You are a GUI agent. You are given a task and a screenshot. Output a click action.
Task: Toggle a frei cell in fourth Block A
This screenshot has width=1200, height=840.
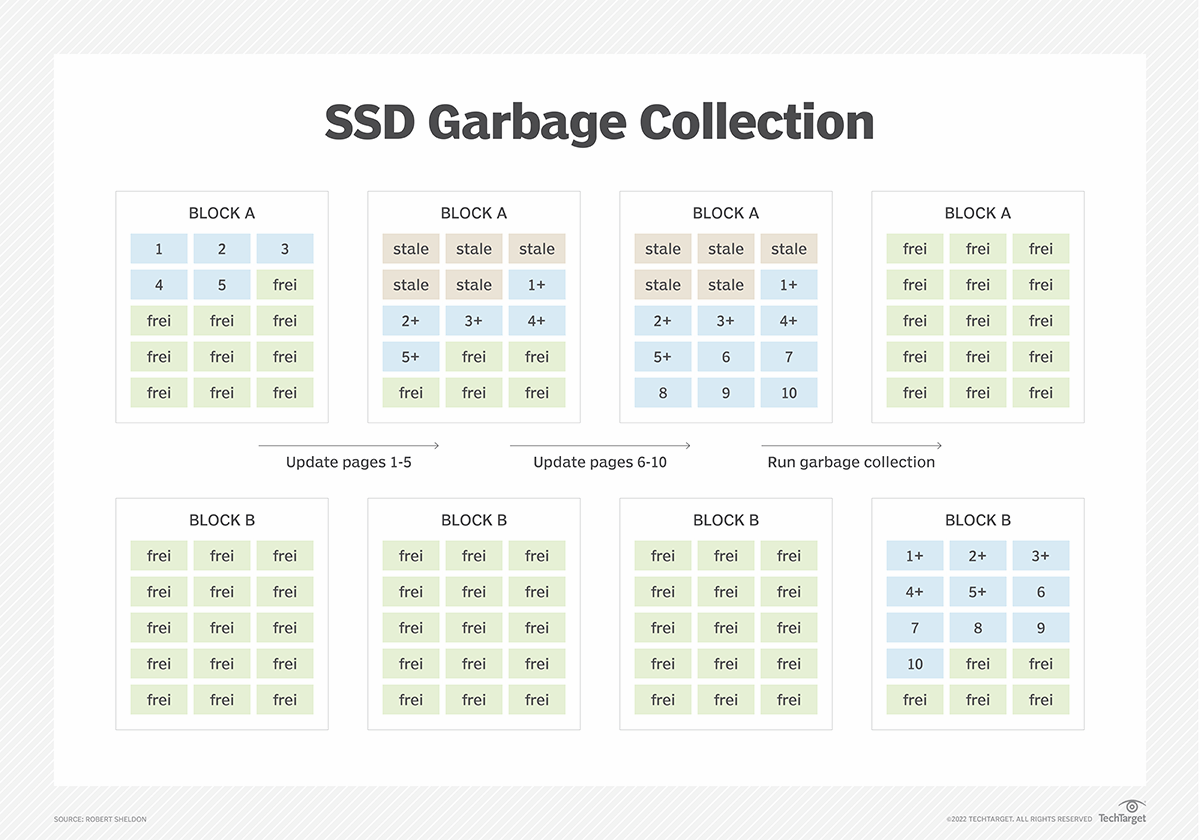[x=914, y=248]
